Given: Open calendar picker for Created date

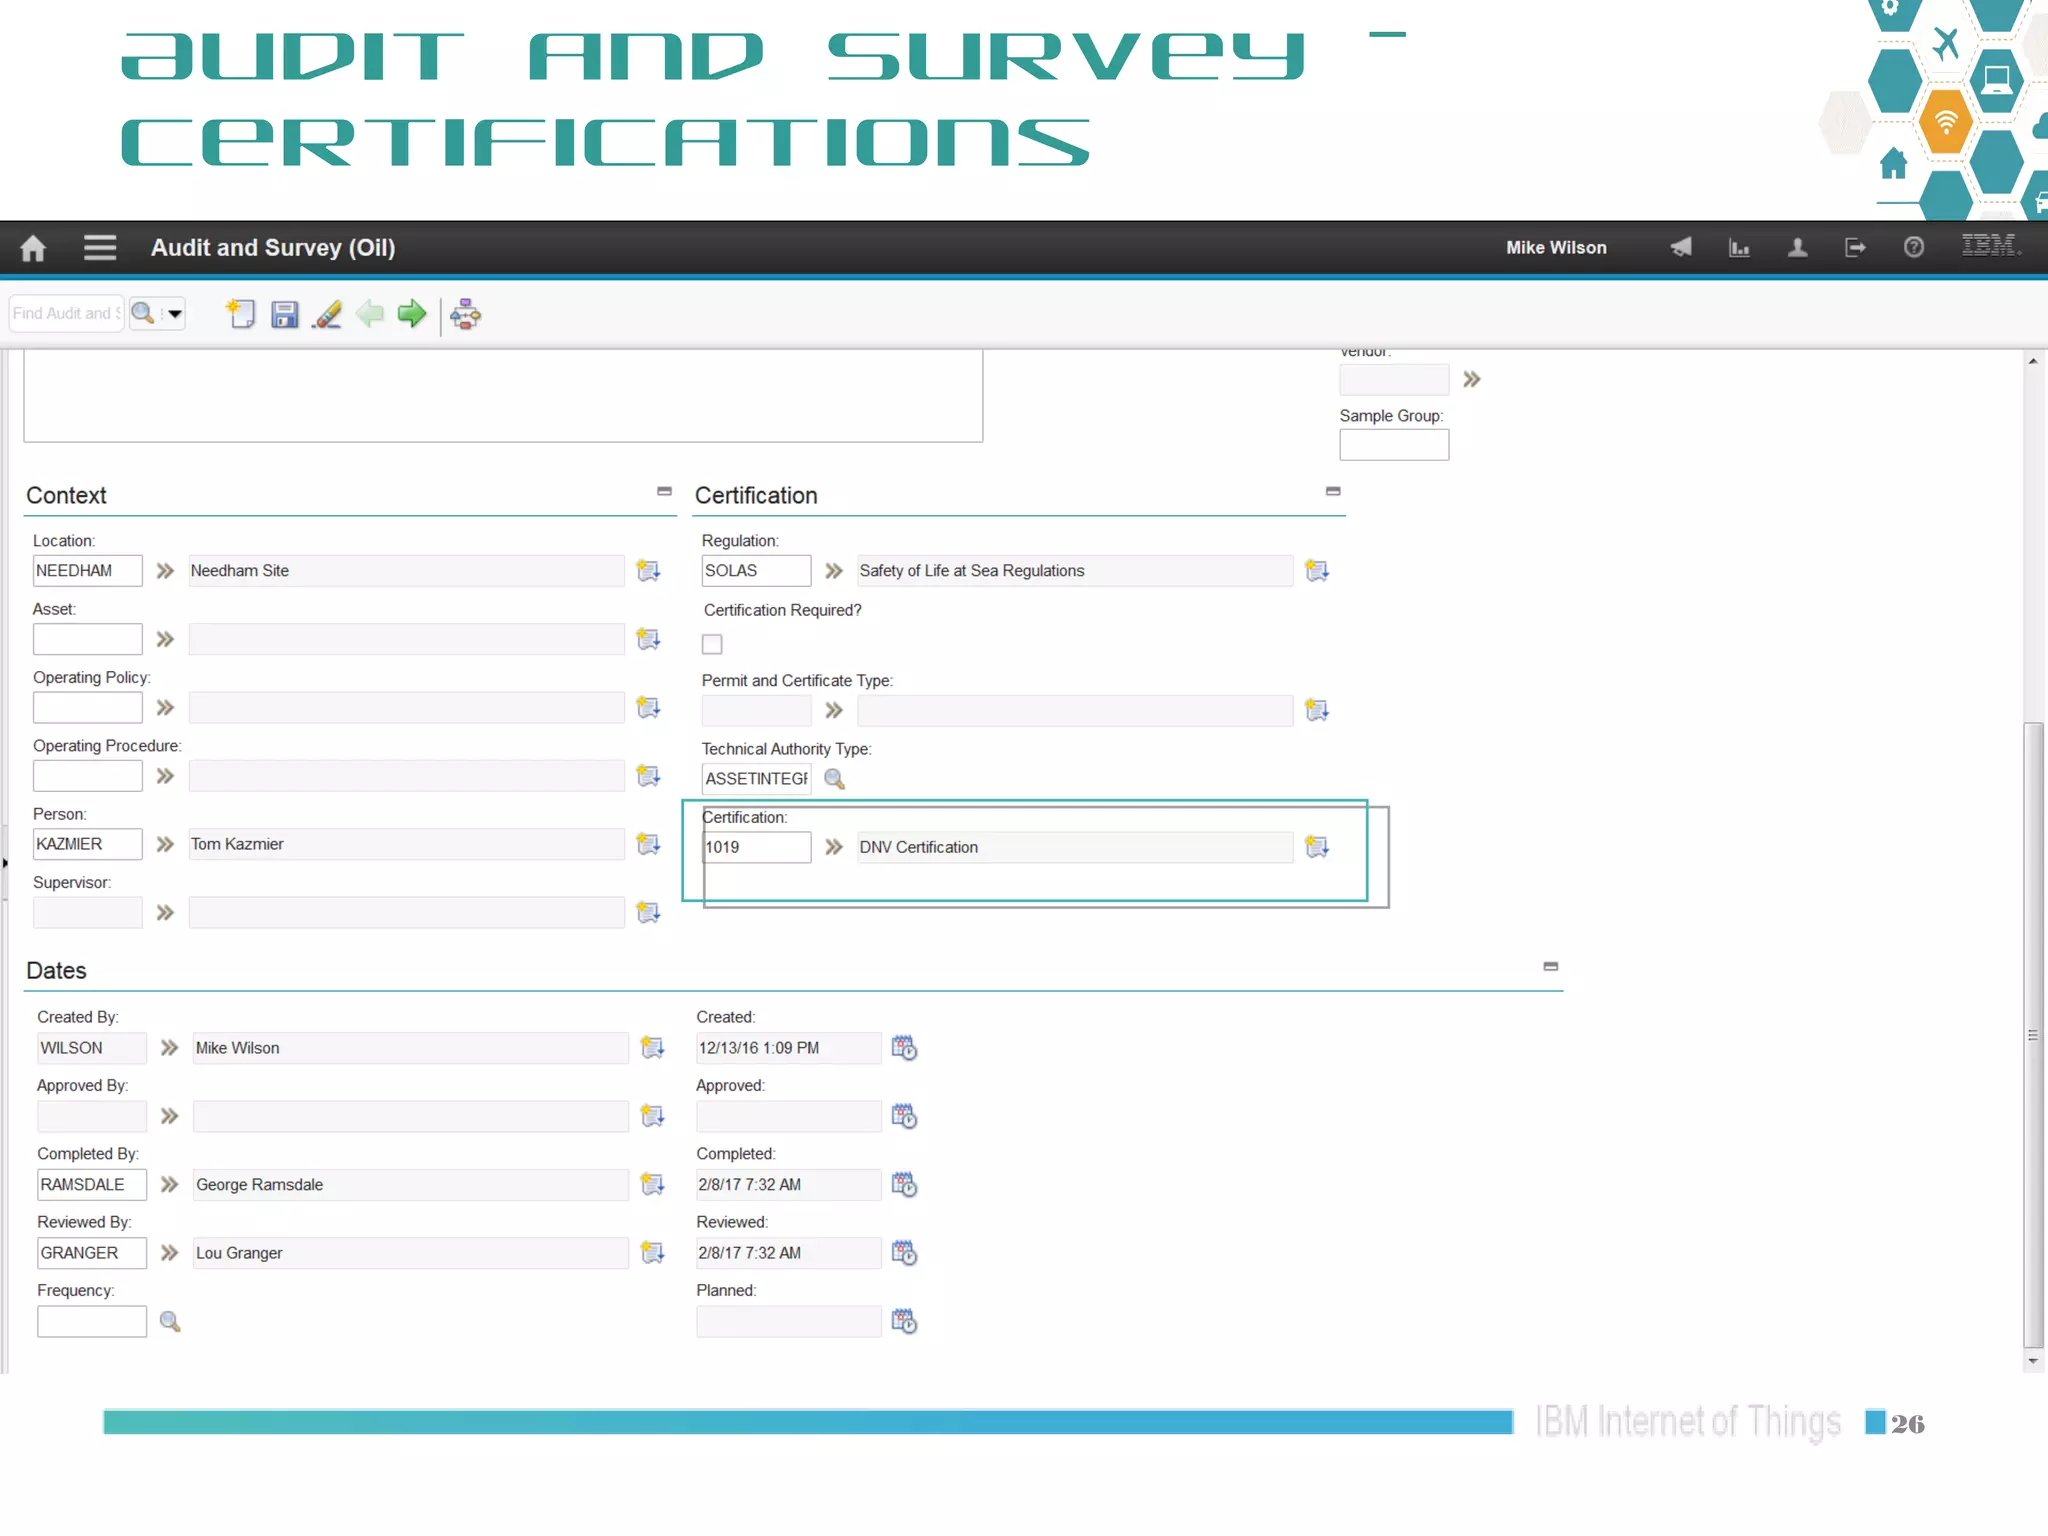Looking at the screenshot, I should (x=904, y=1048).
